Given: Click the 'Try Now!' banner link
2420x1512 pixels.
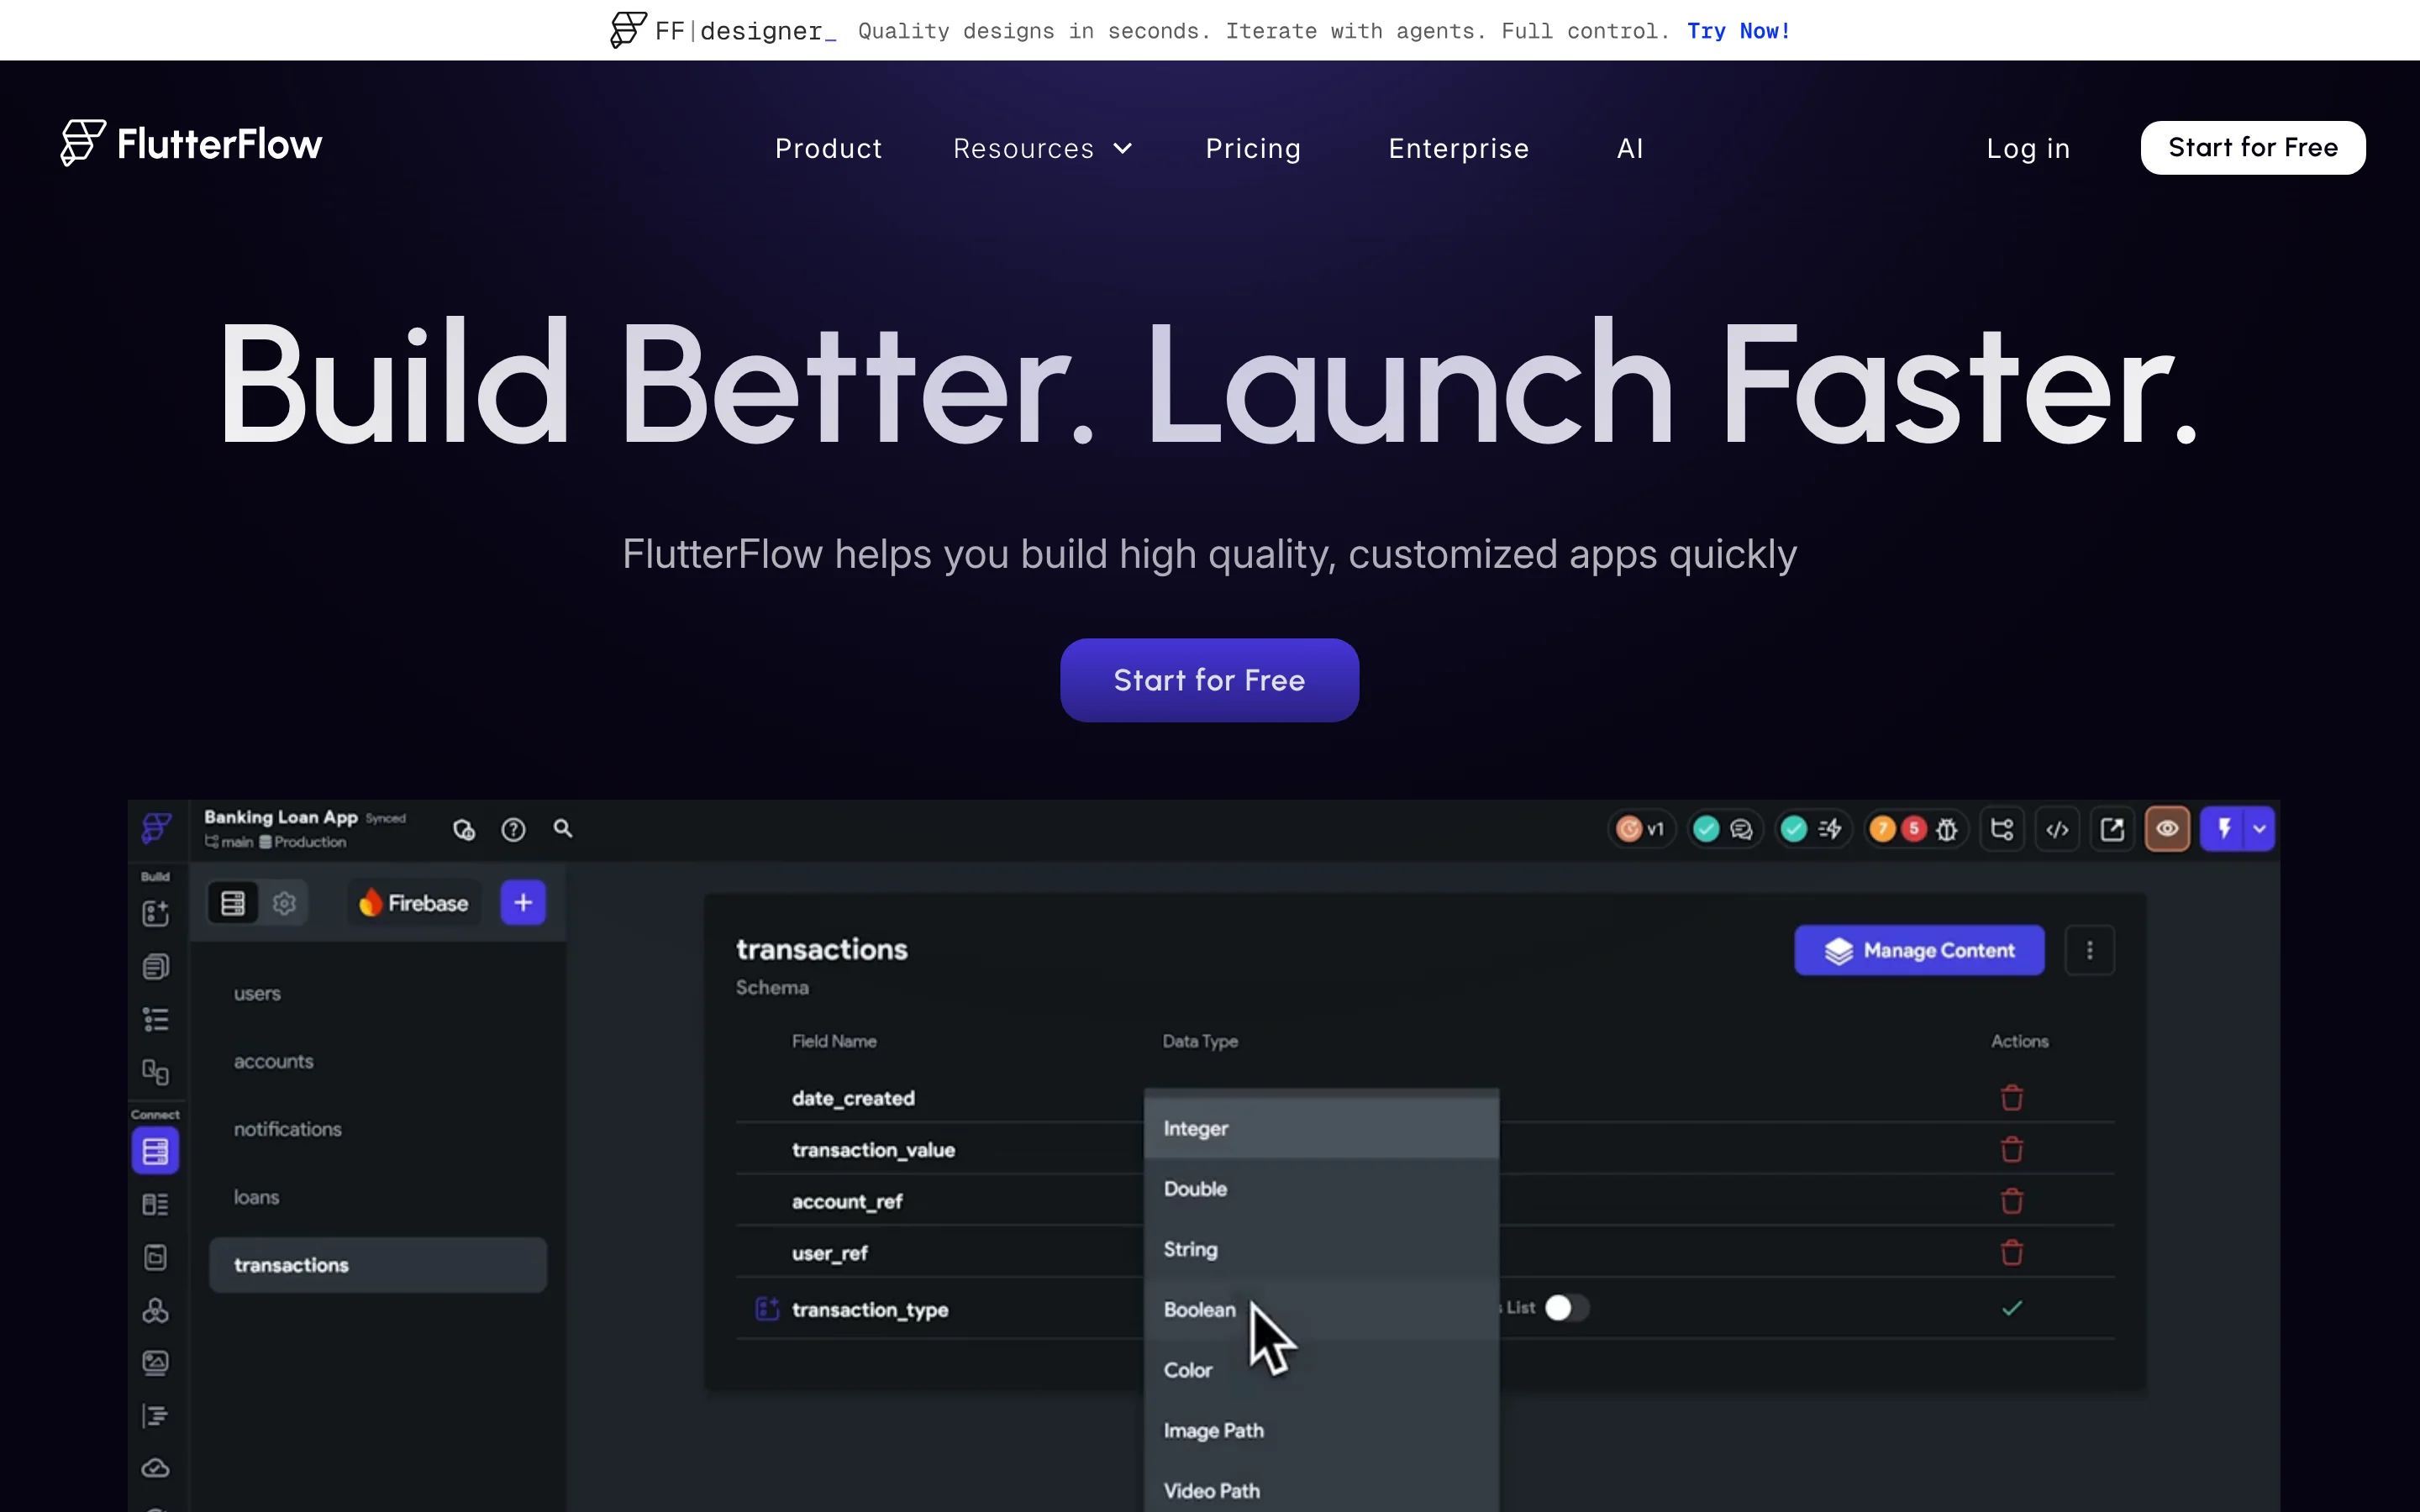Looking at the screenshot, I should 1738,31.
